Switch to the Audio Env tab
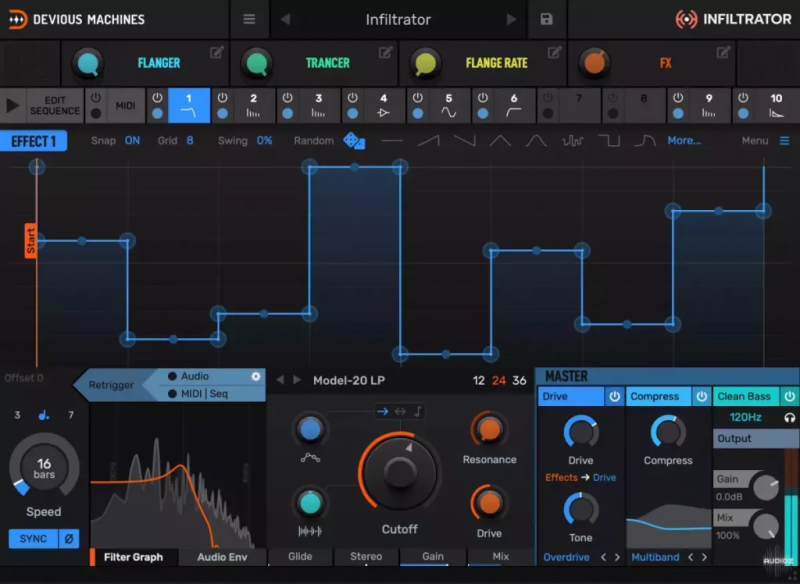The image size is (800, 584). [222, 558]
